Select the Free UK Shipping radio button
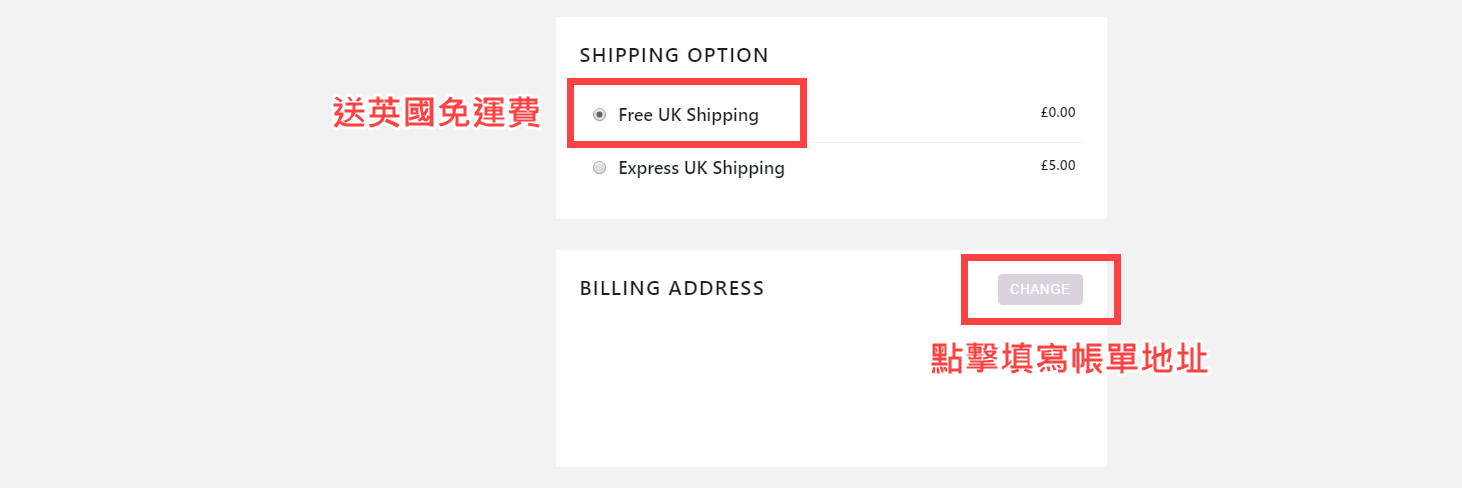 [x=599, y=115]
